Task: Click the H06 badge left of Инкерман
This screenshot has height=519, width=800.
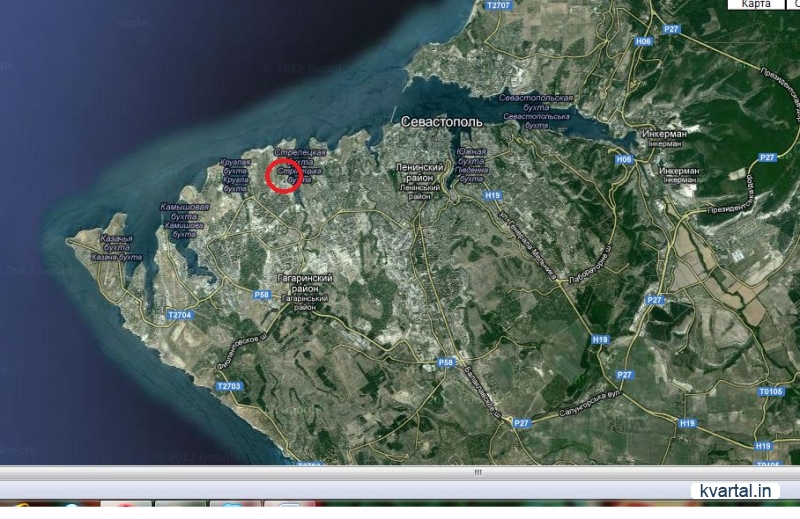Action: pos(625,160)
